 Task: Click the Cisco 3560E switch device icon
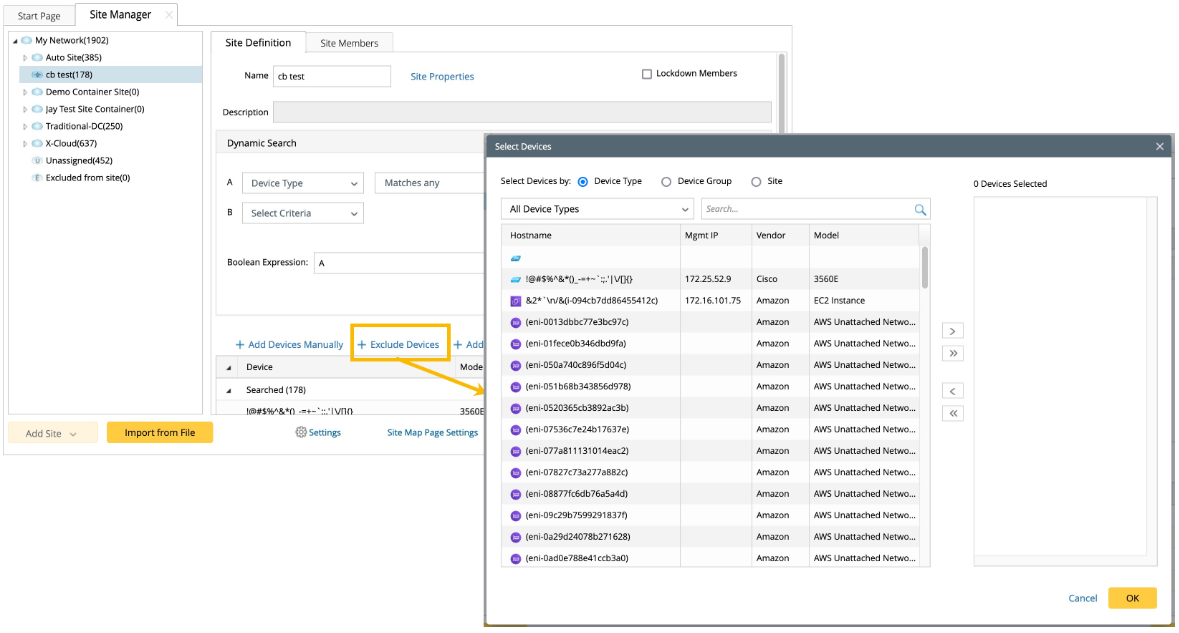516,279
